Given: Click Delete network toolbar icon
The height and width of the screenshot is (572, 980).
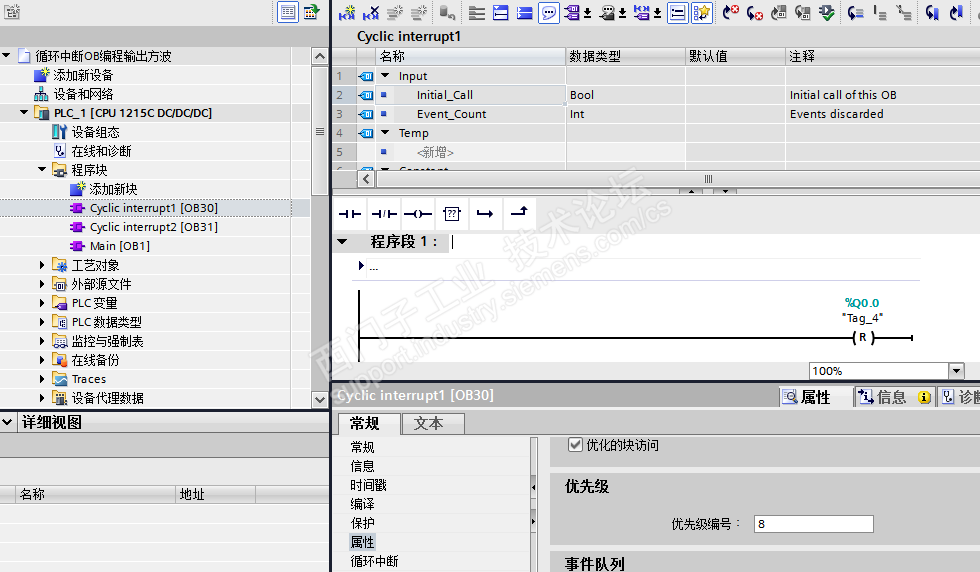Looking at the screenshot, I should tap(371, 12).
